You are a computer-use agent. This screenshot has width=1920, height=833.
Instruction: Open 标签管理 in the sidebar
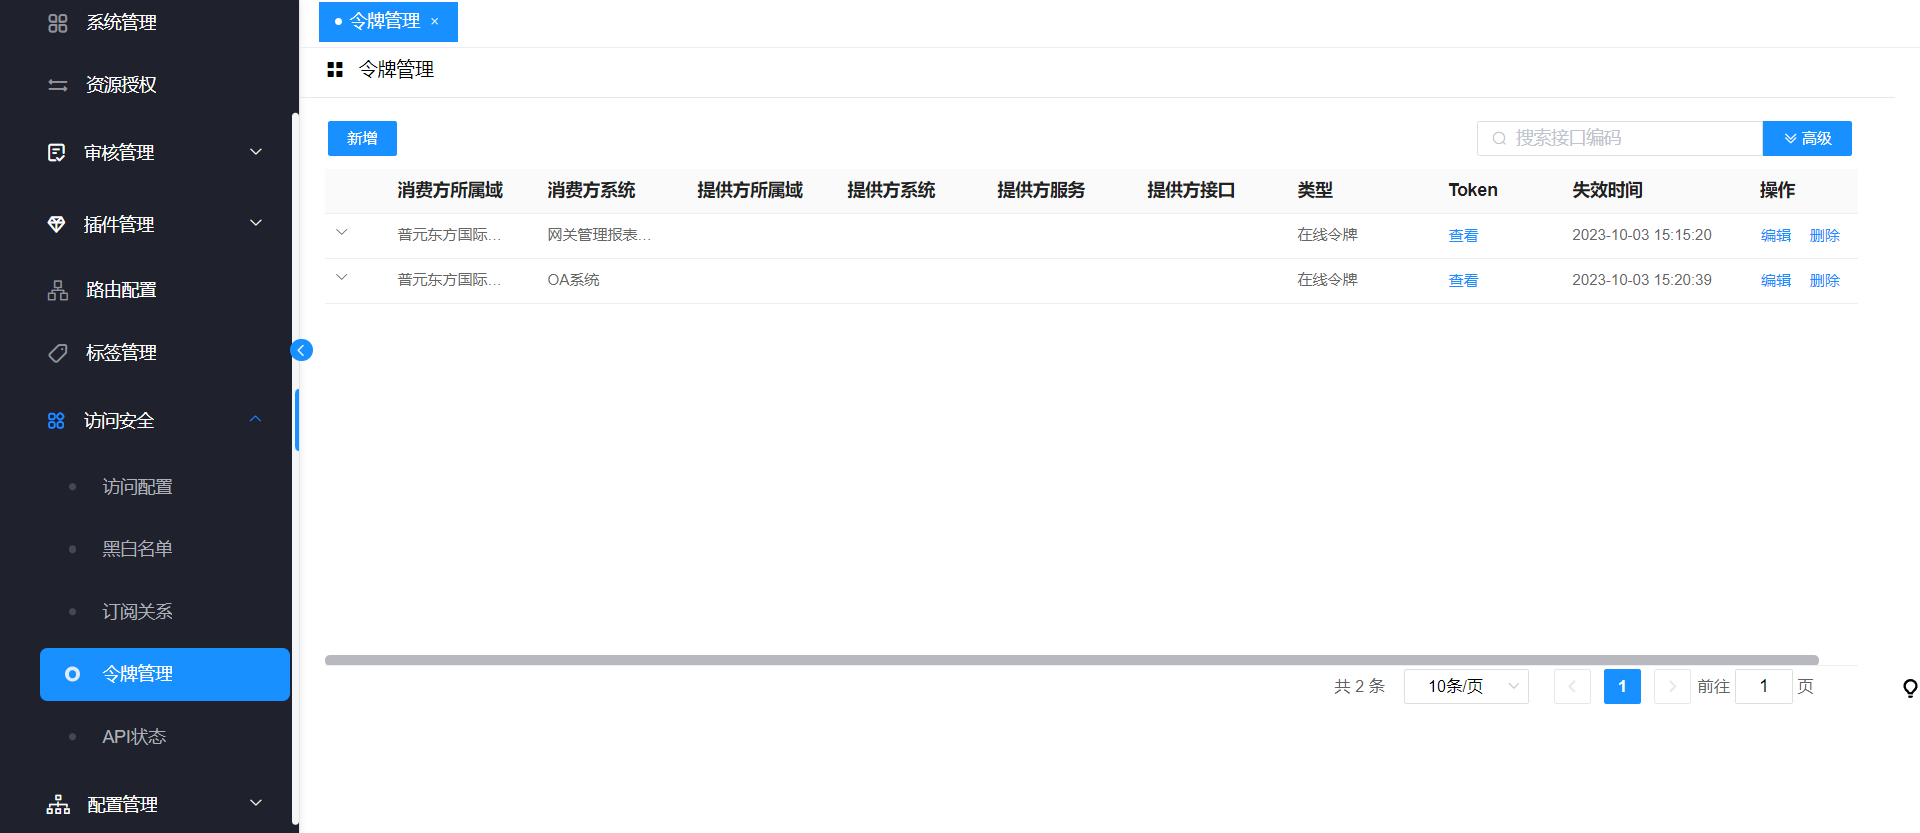click(121, 353)
